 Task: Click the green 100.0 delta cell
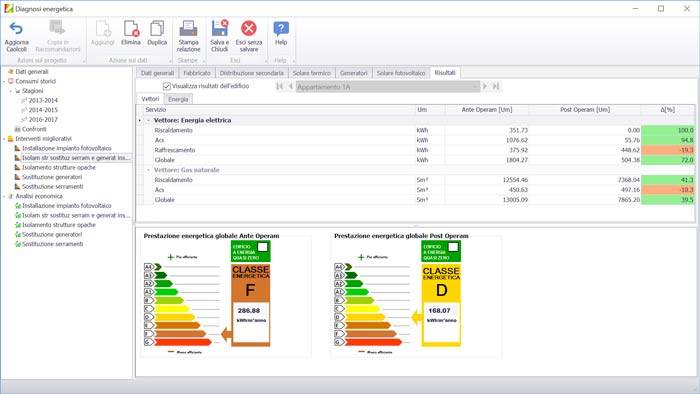(x=667, y=130)
